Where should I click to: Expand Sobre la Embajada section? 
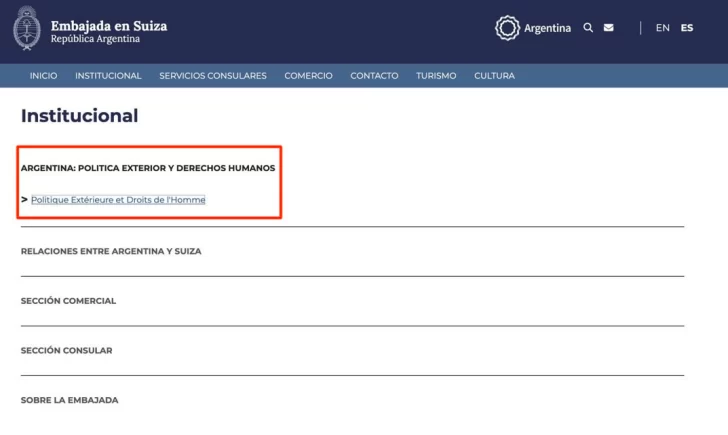[69, 400]
